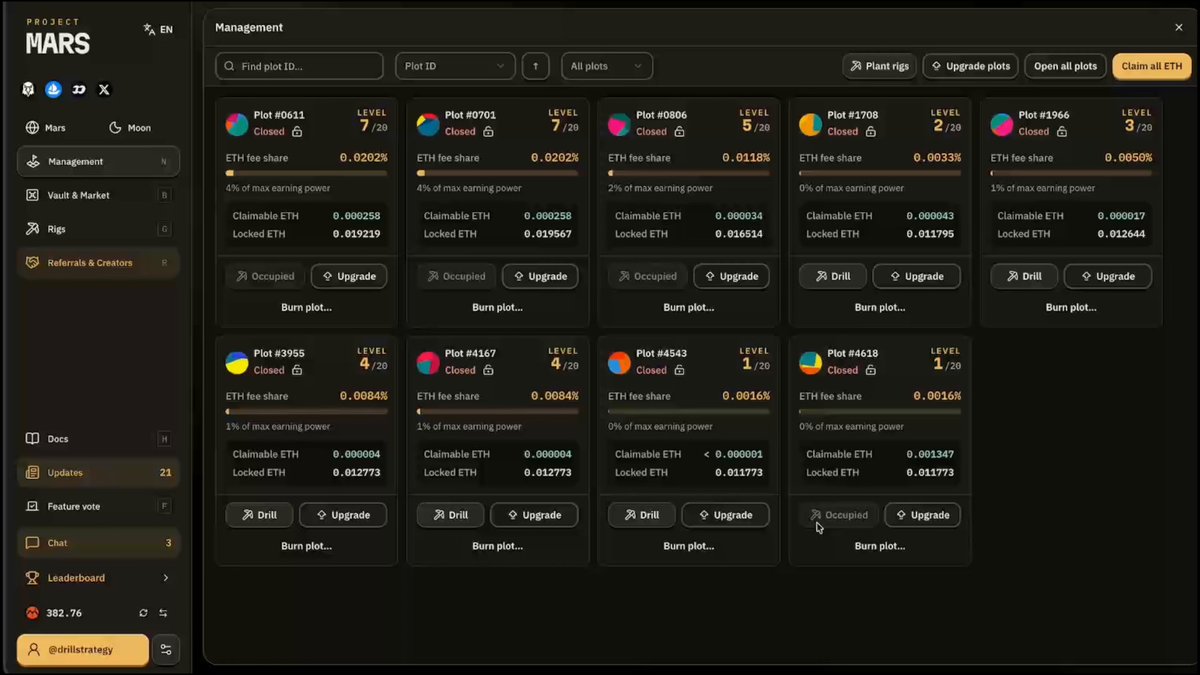The width and height of the screenshot is (1200, 675).
Task: Open the Referrals & Creators menu item
Action: (x=98, y=263)
